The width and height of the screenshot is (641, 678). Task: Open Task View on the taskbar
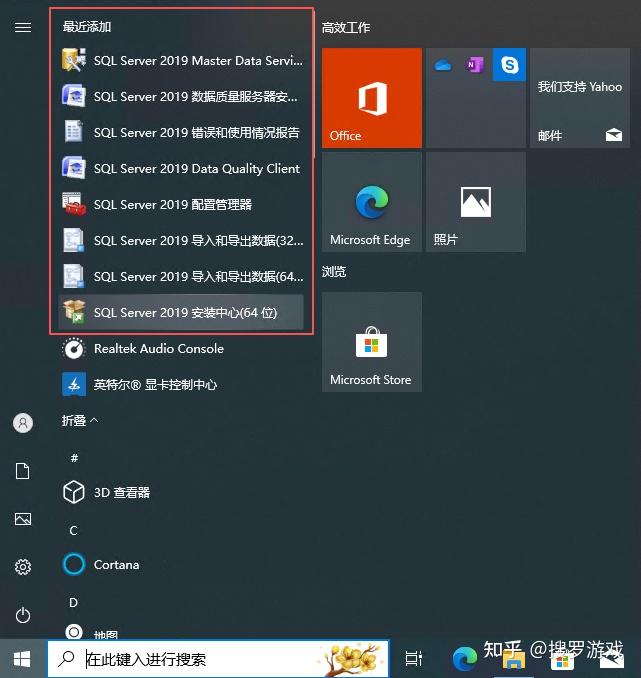(x=413, y=659)
